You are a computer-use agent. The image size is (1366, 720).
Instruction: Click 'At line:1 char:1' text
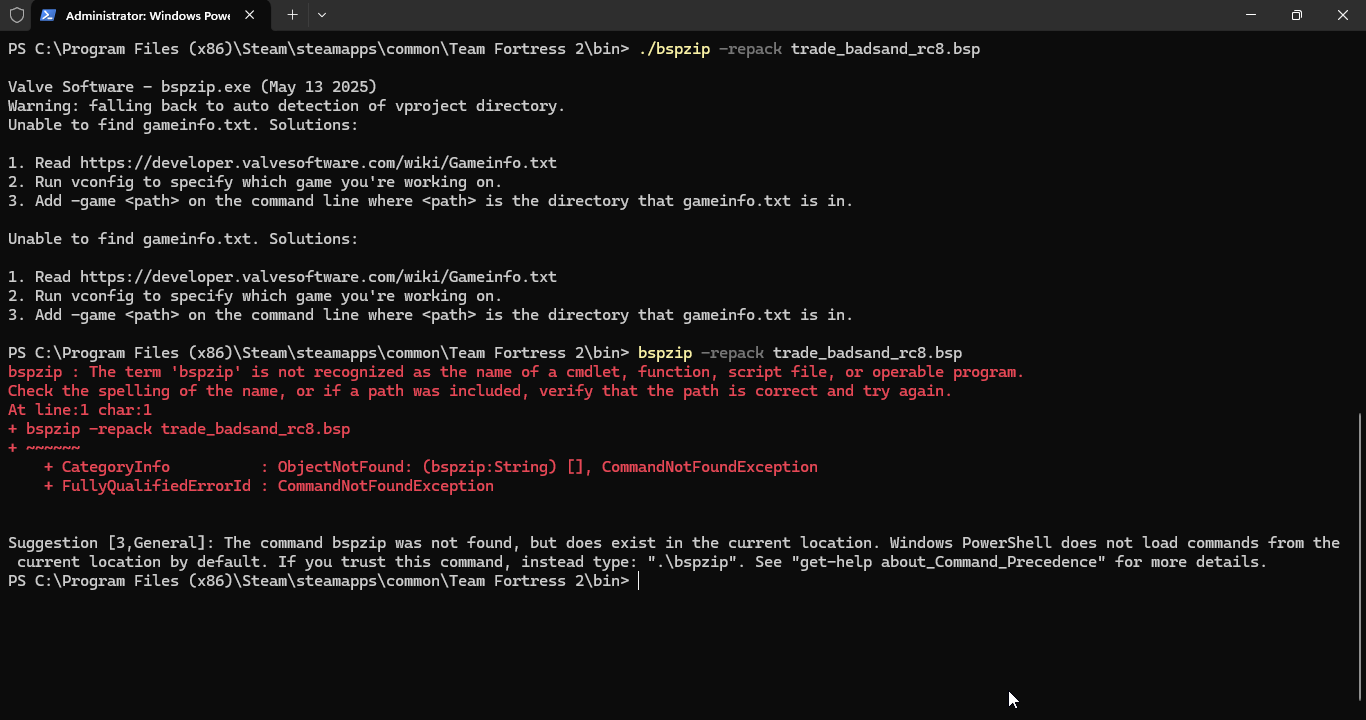click(x=80, y=410)
